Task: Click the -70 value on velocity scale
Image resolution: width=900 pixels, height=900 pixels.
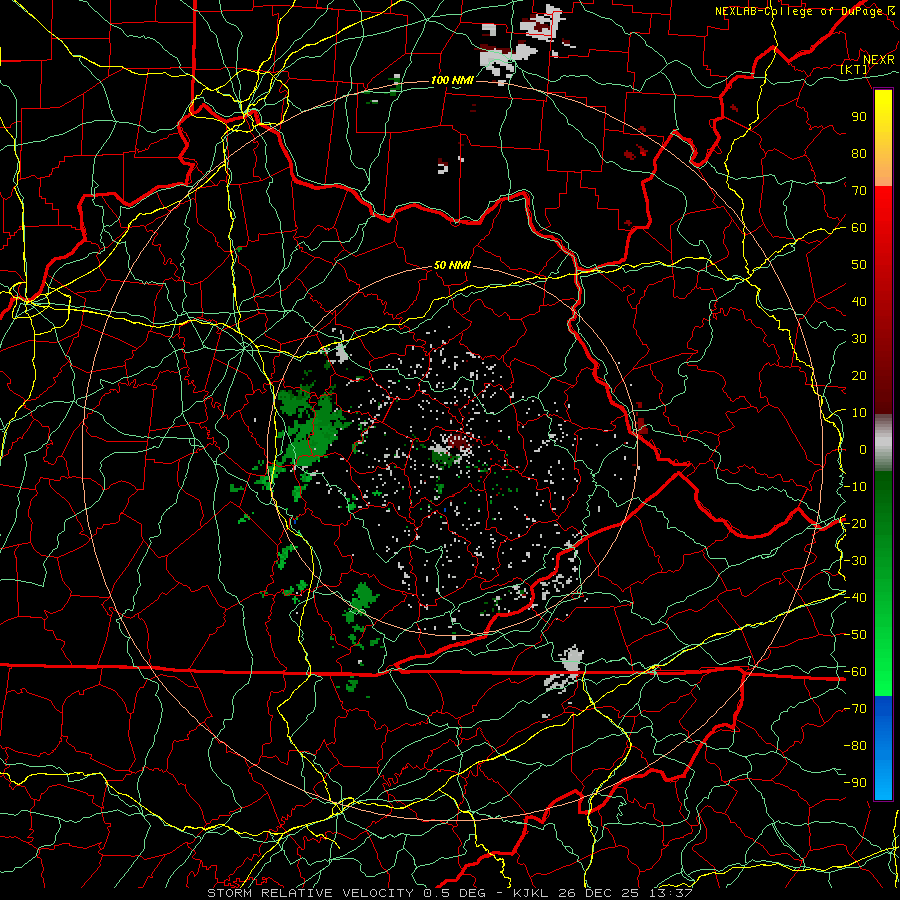Action: point(855,709)
